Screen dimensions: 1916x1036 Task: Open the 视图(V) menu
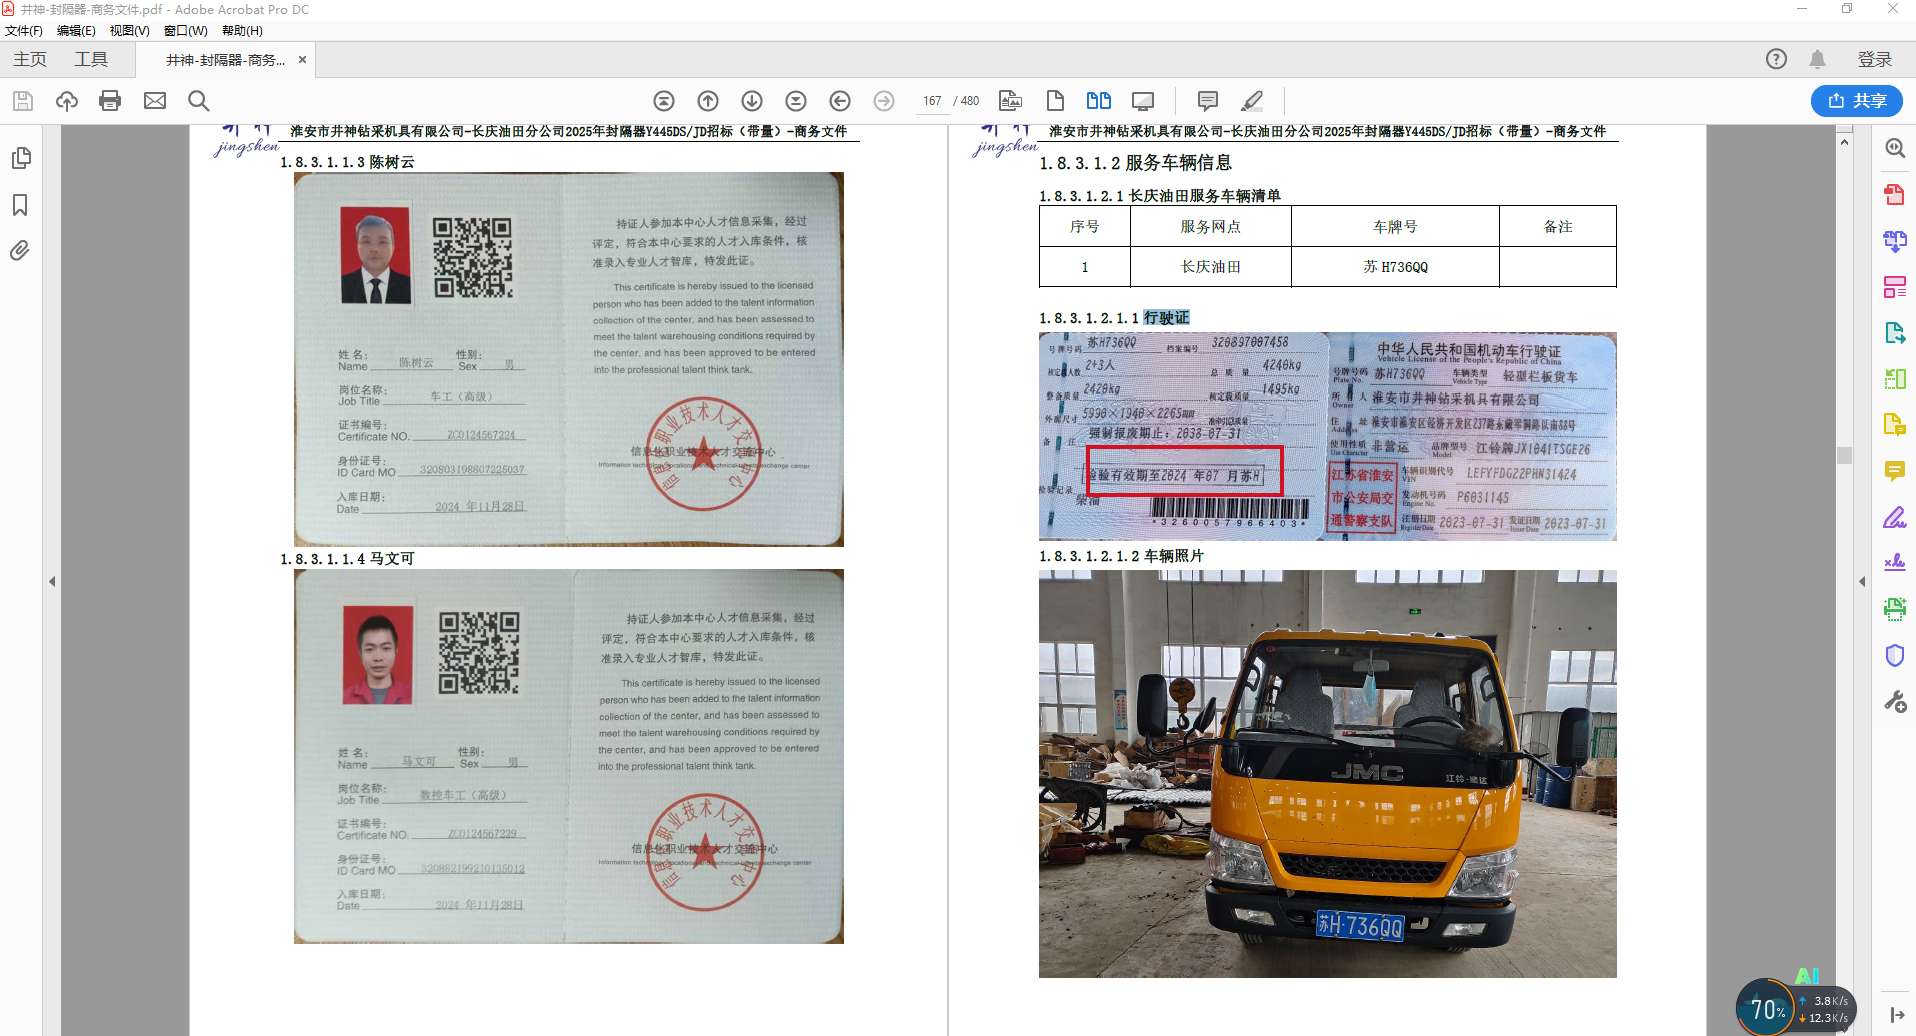130,31
